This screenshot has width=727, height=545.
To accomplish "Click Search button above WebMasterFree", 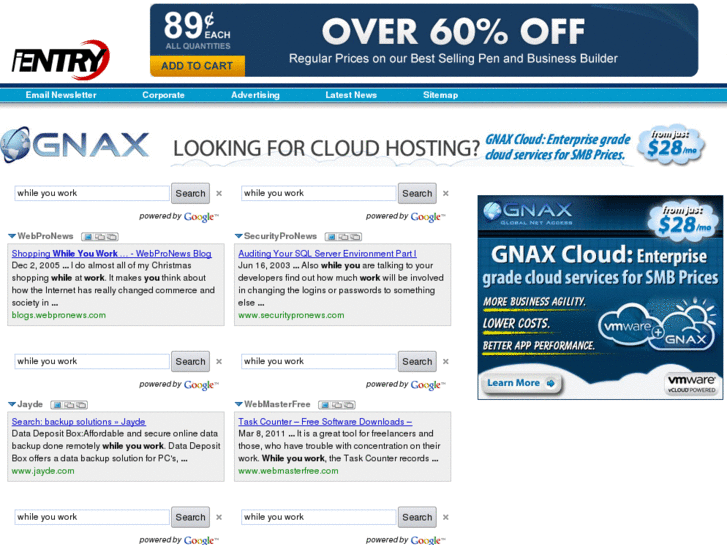I will tap(417, 361).
